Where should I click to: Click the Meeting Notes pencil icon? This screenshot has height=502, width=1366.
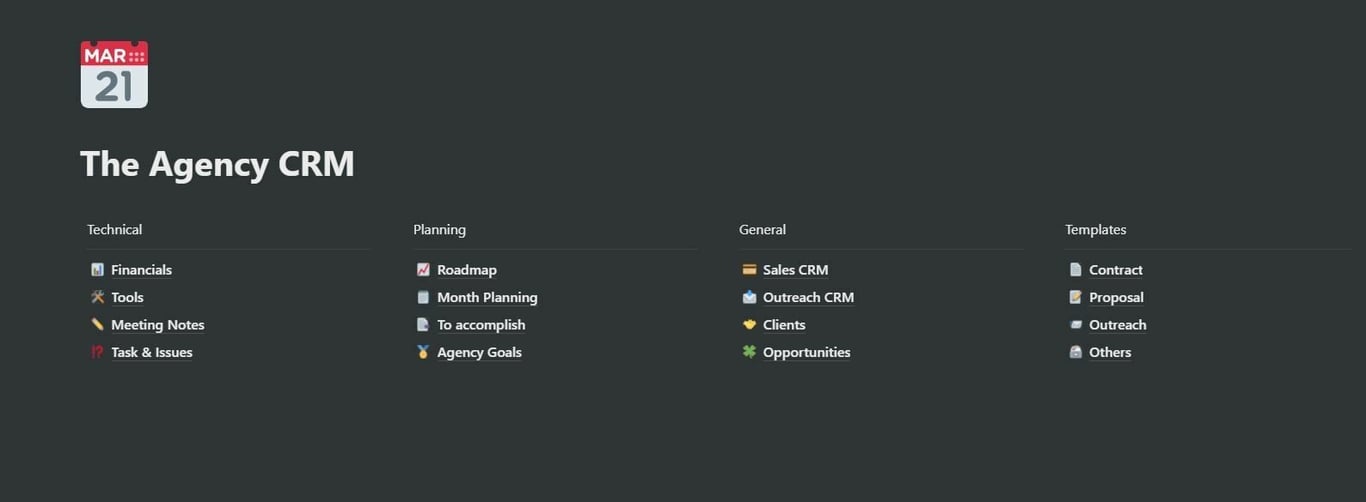coord(97,325)
